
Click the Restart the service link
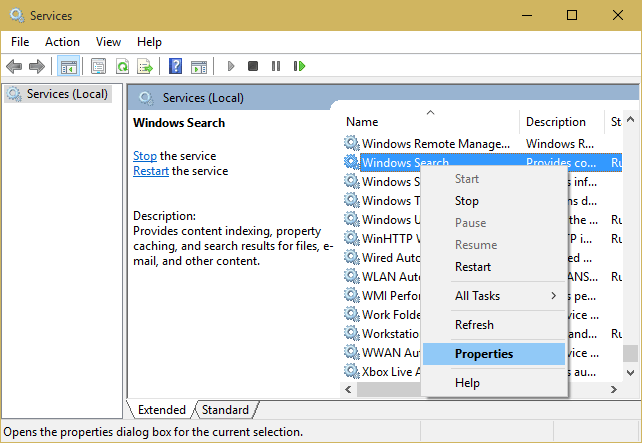point(151,171)
